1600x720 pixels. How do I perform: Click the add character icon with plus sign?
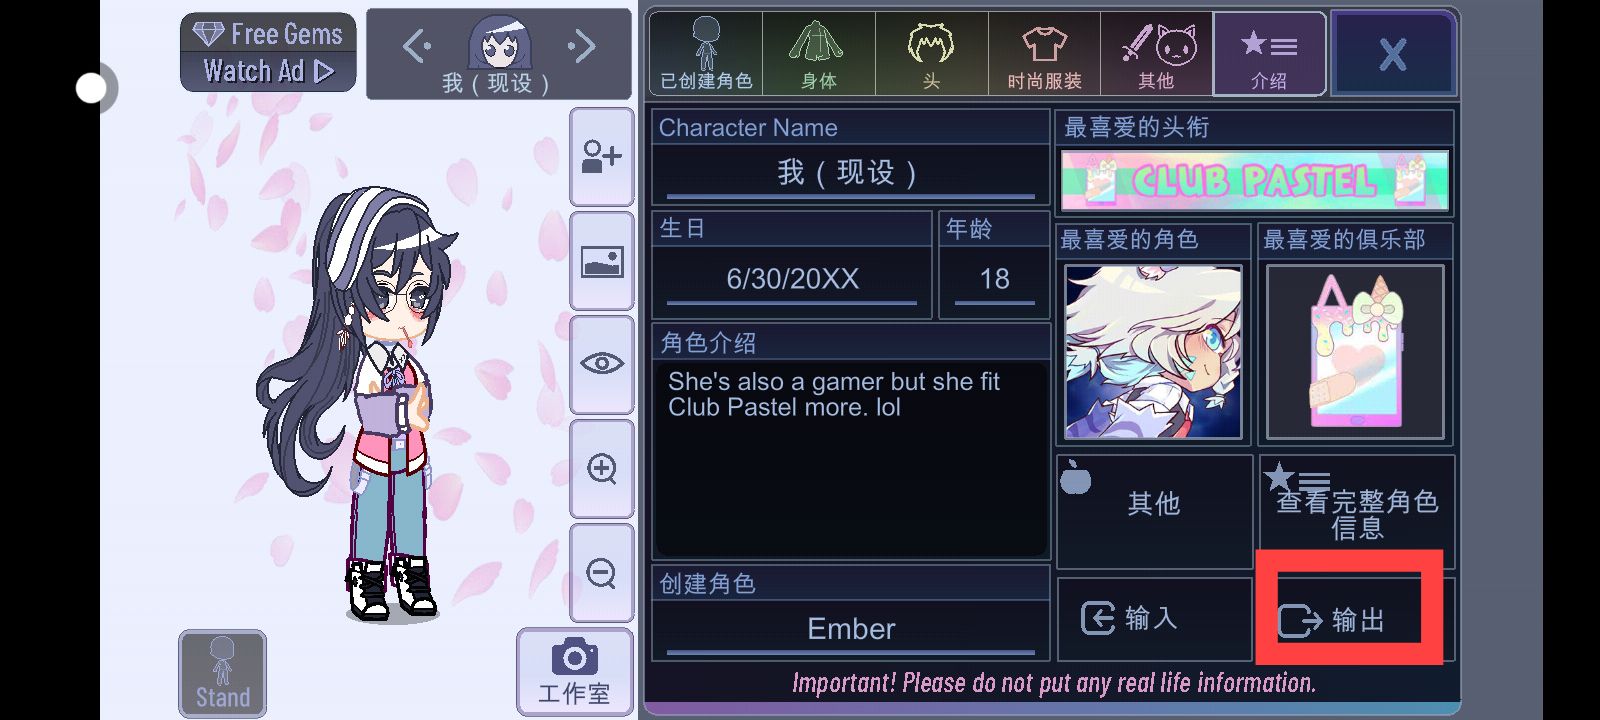(x=602, y=157)
